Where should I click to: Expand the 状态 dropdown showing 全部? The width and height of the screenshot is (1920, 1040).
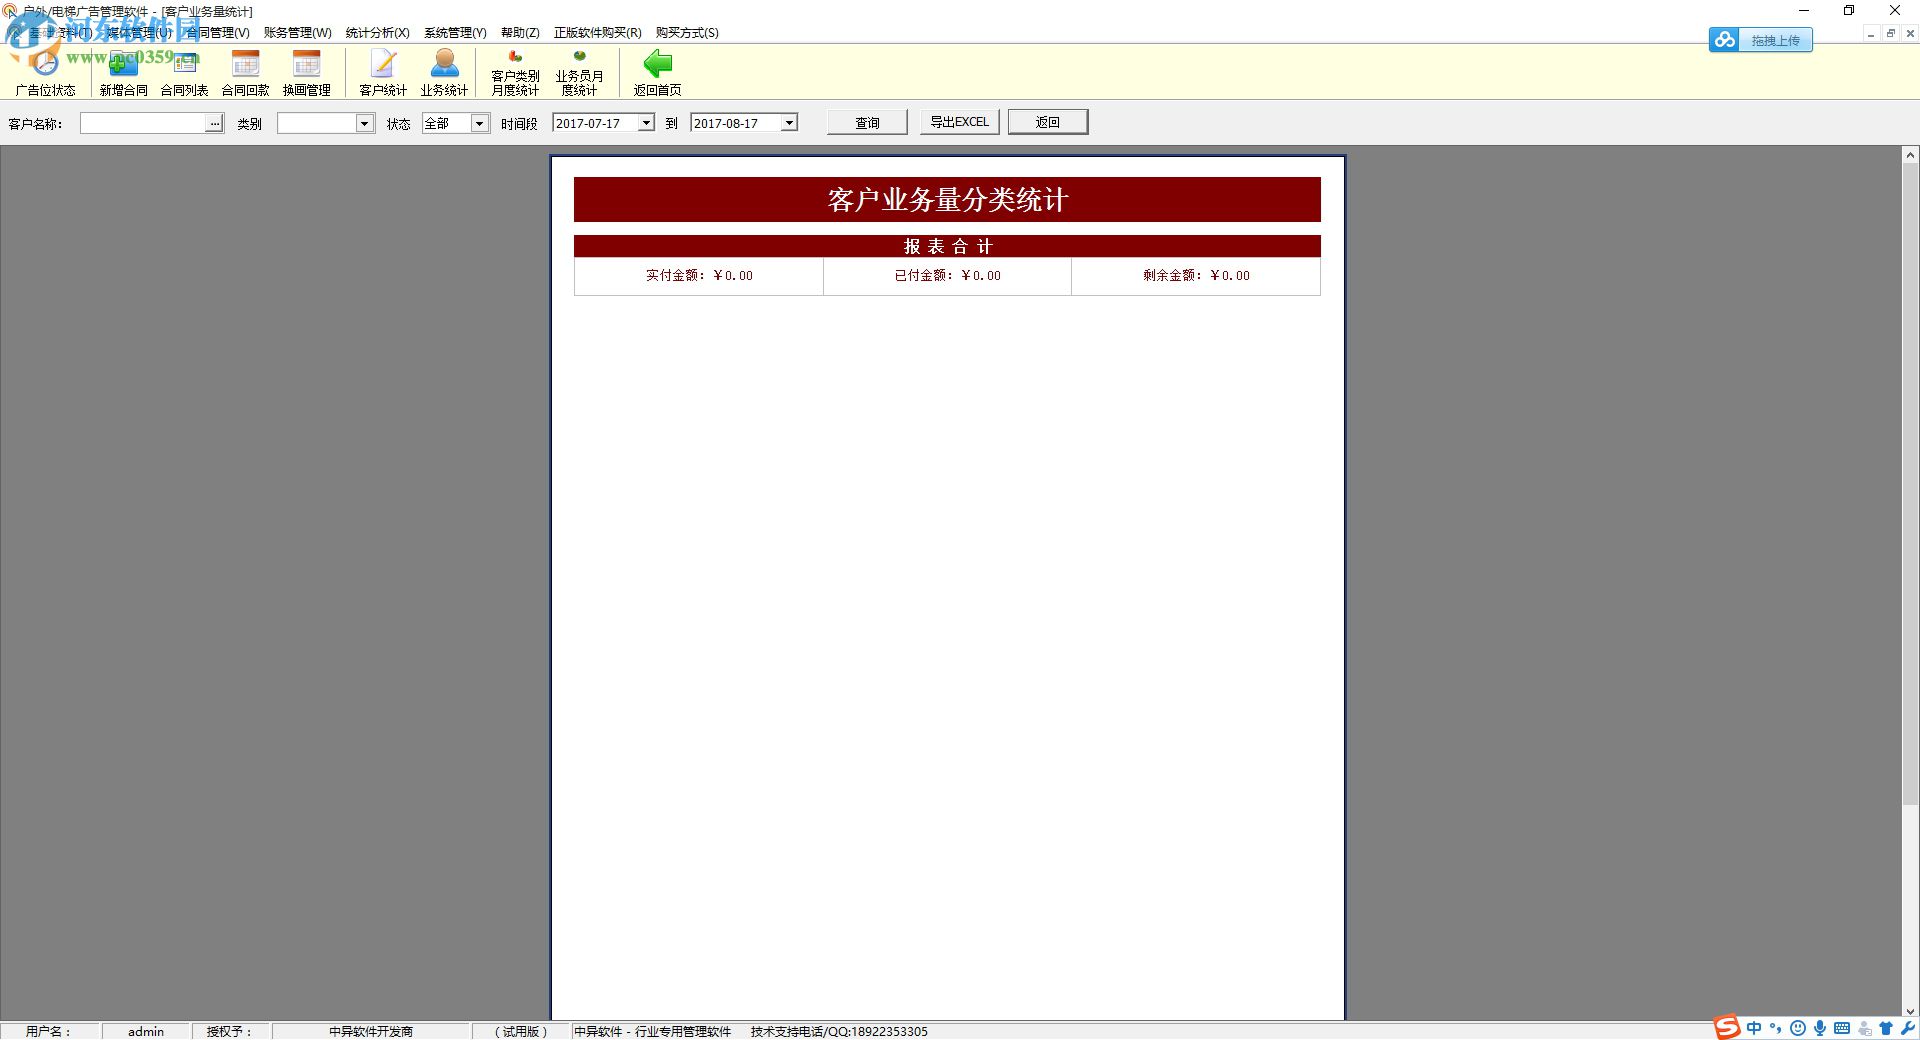tap(480, 123)
